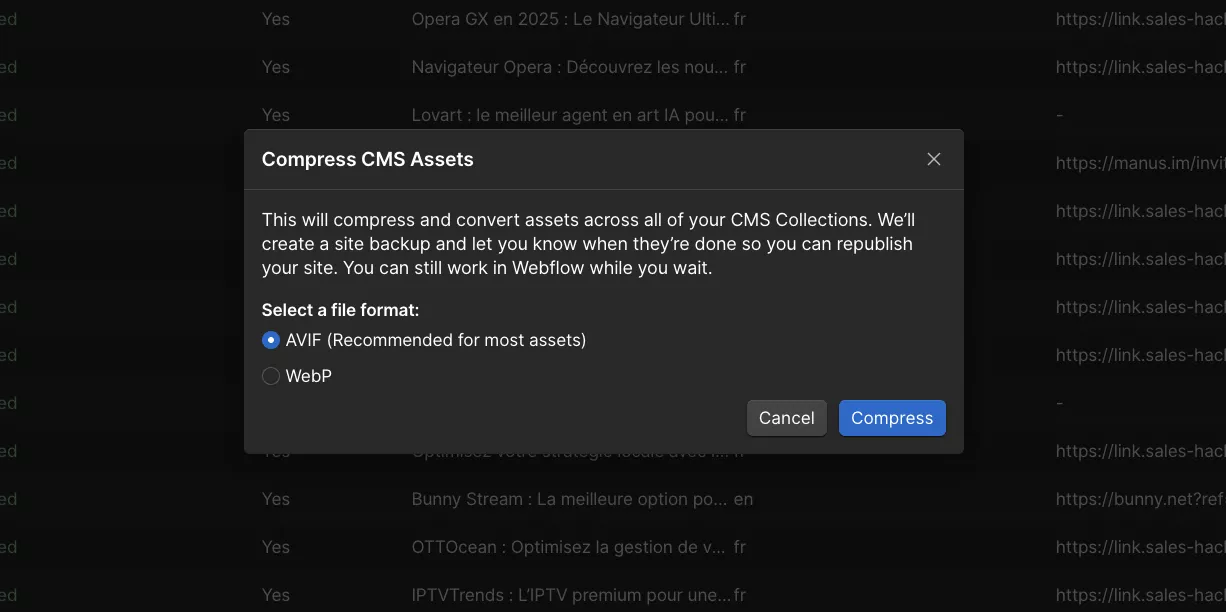
Task: Select the WebP file format option
Action: [x=270, y=376]
